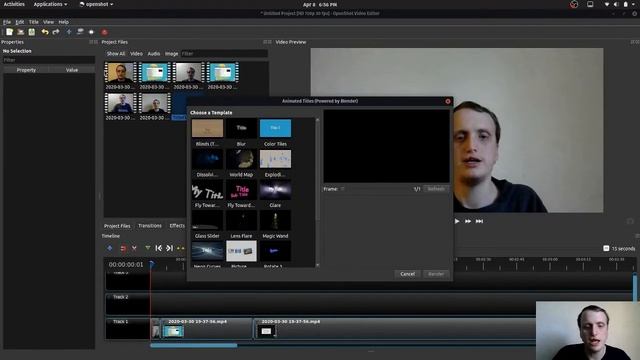Viewport: 640px width, 360px height.
Task: Click the timeline horizontal scrollbar
Action: coord(194,346)
